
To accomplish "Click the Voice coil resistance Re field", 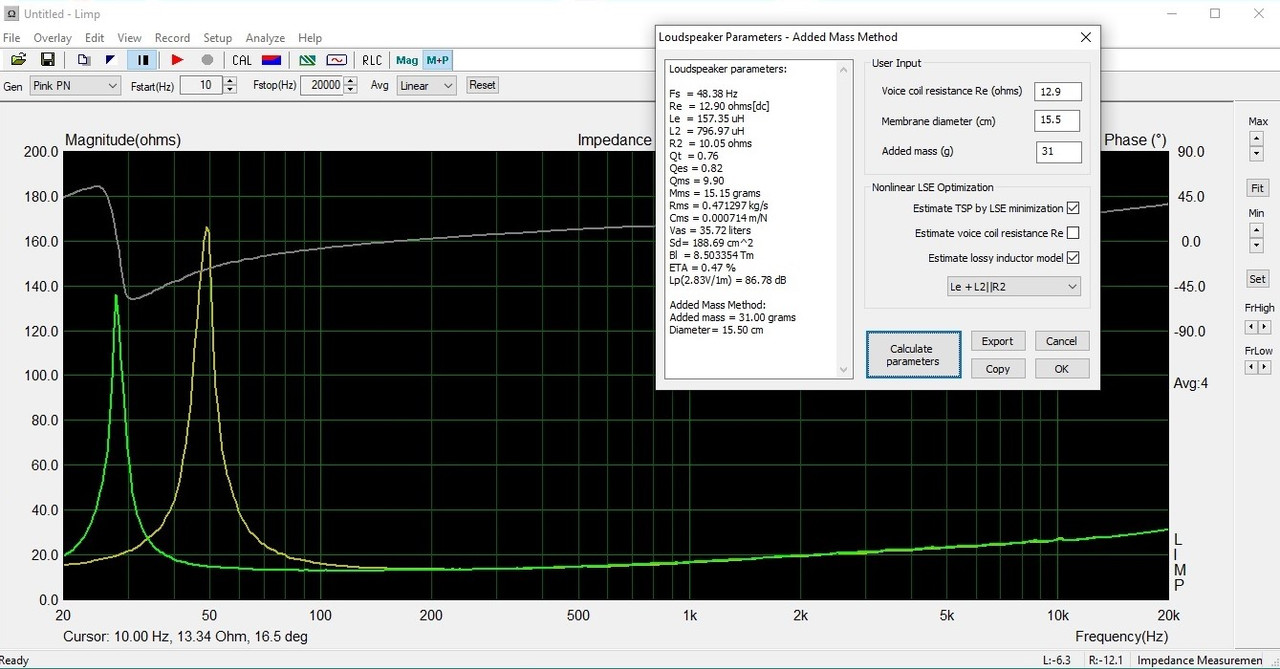I will [1058, 91].
